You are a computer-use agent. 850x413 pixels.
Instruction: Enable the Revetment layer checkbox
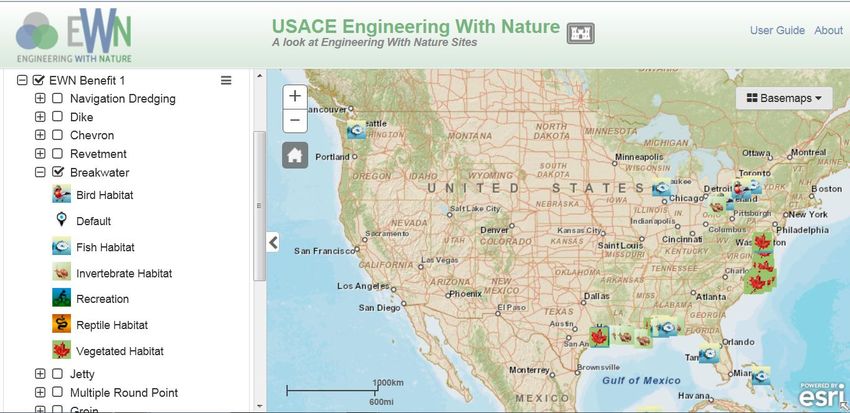[x=57, y=153]
